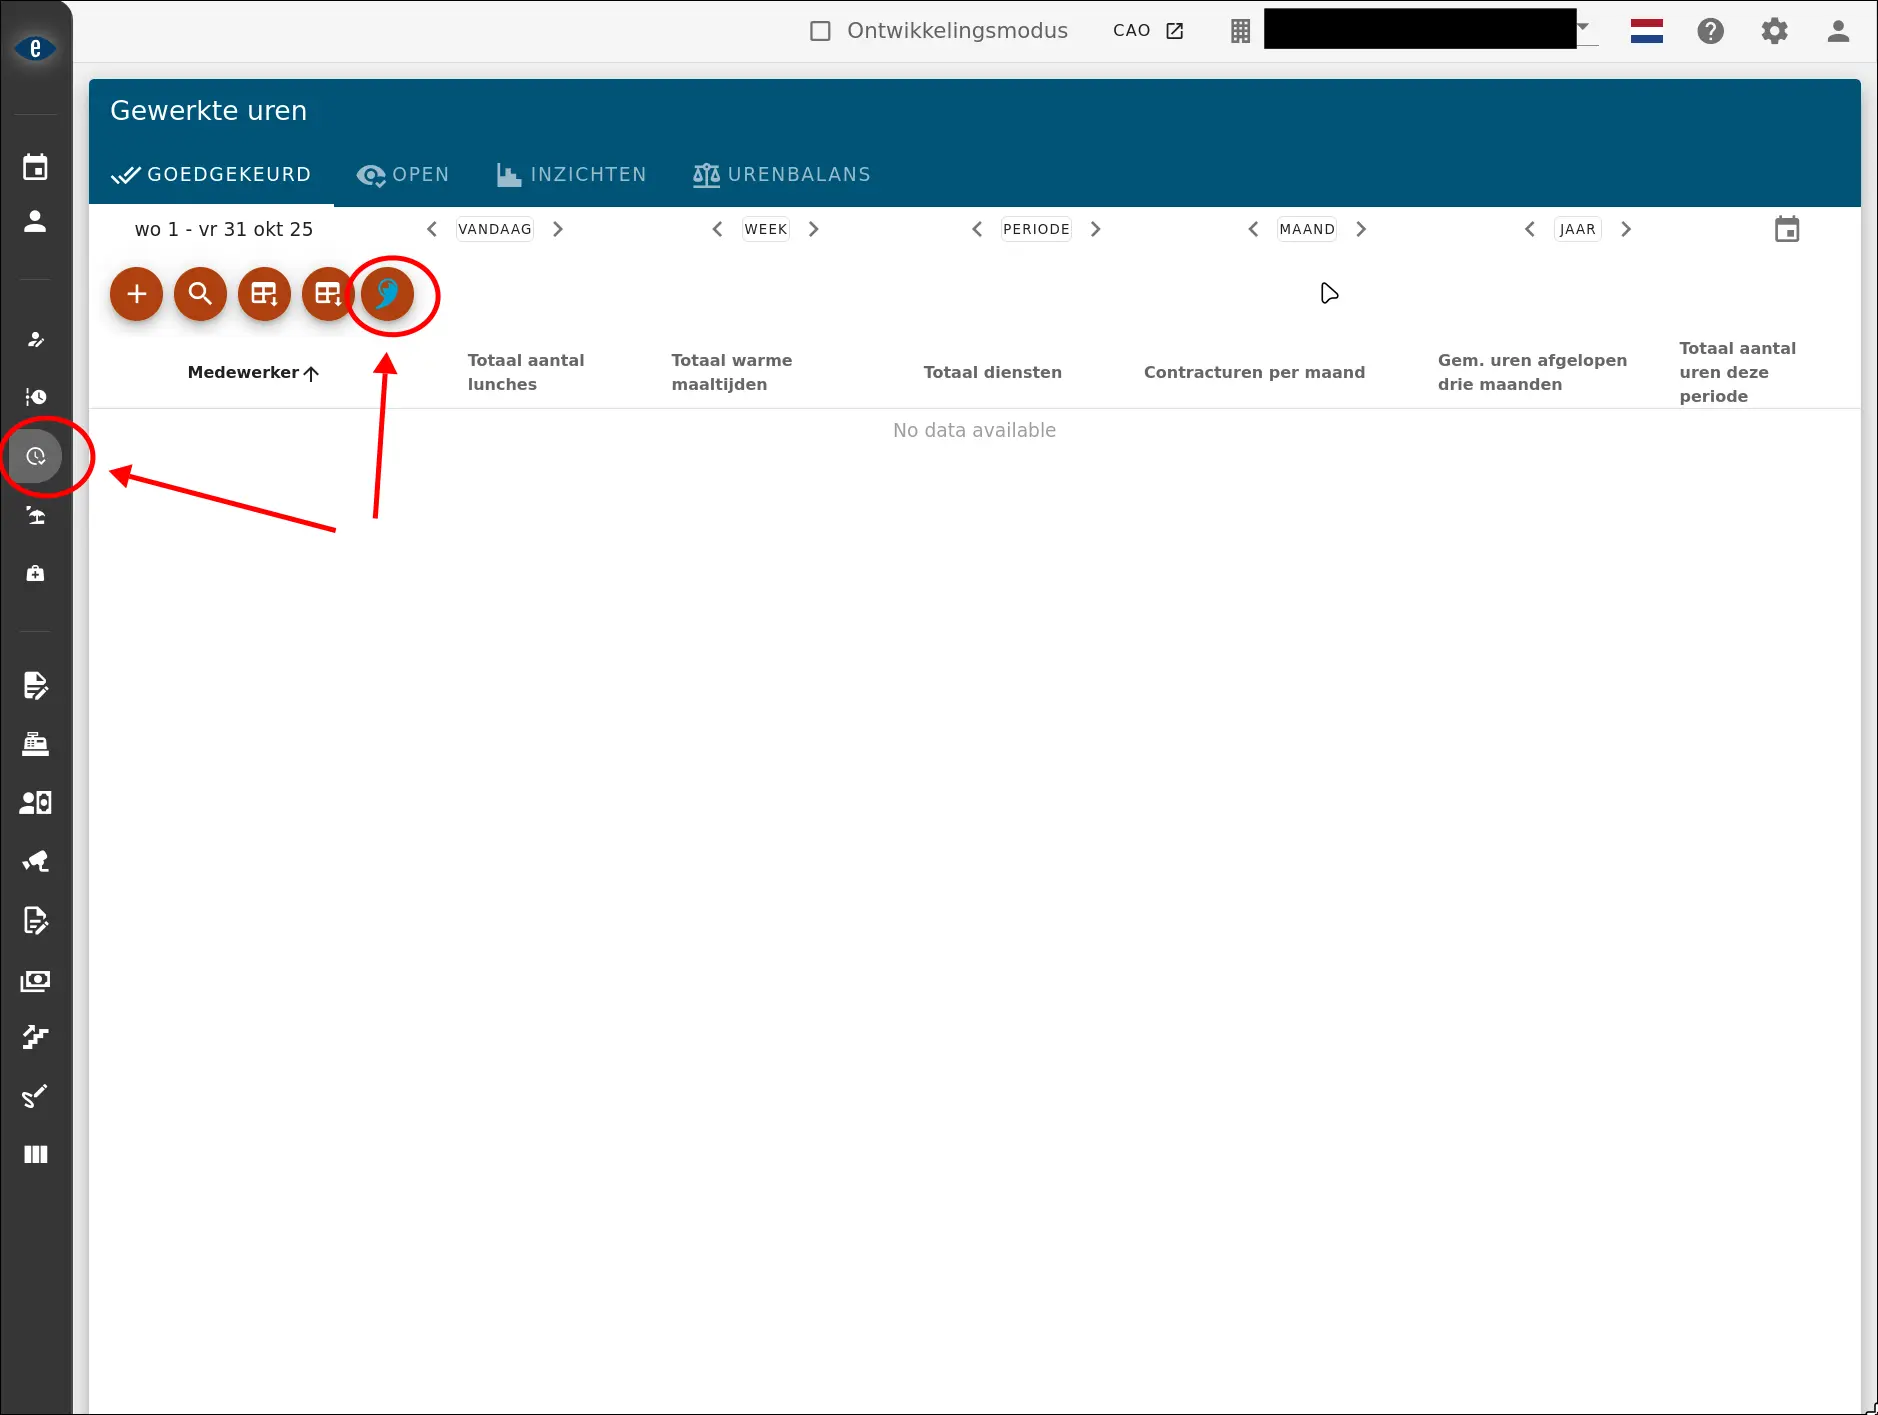The width and height of the screenshot is (1878, 1415).
Task: Click the help question mark icon
Action: [1710, 31]
